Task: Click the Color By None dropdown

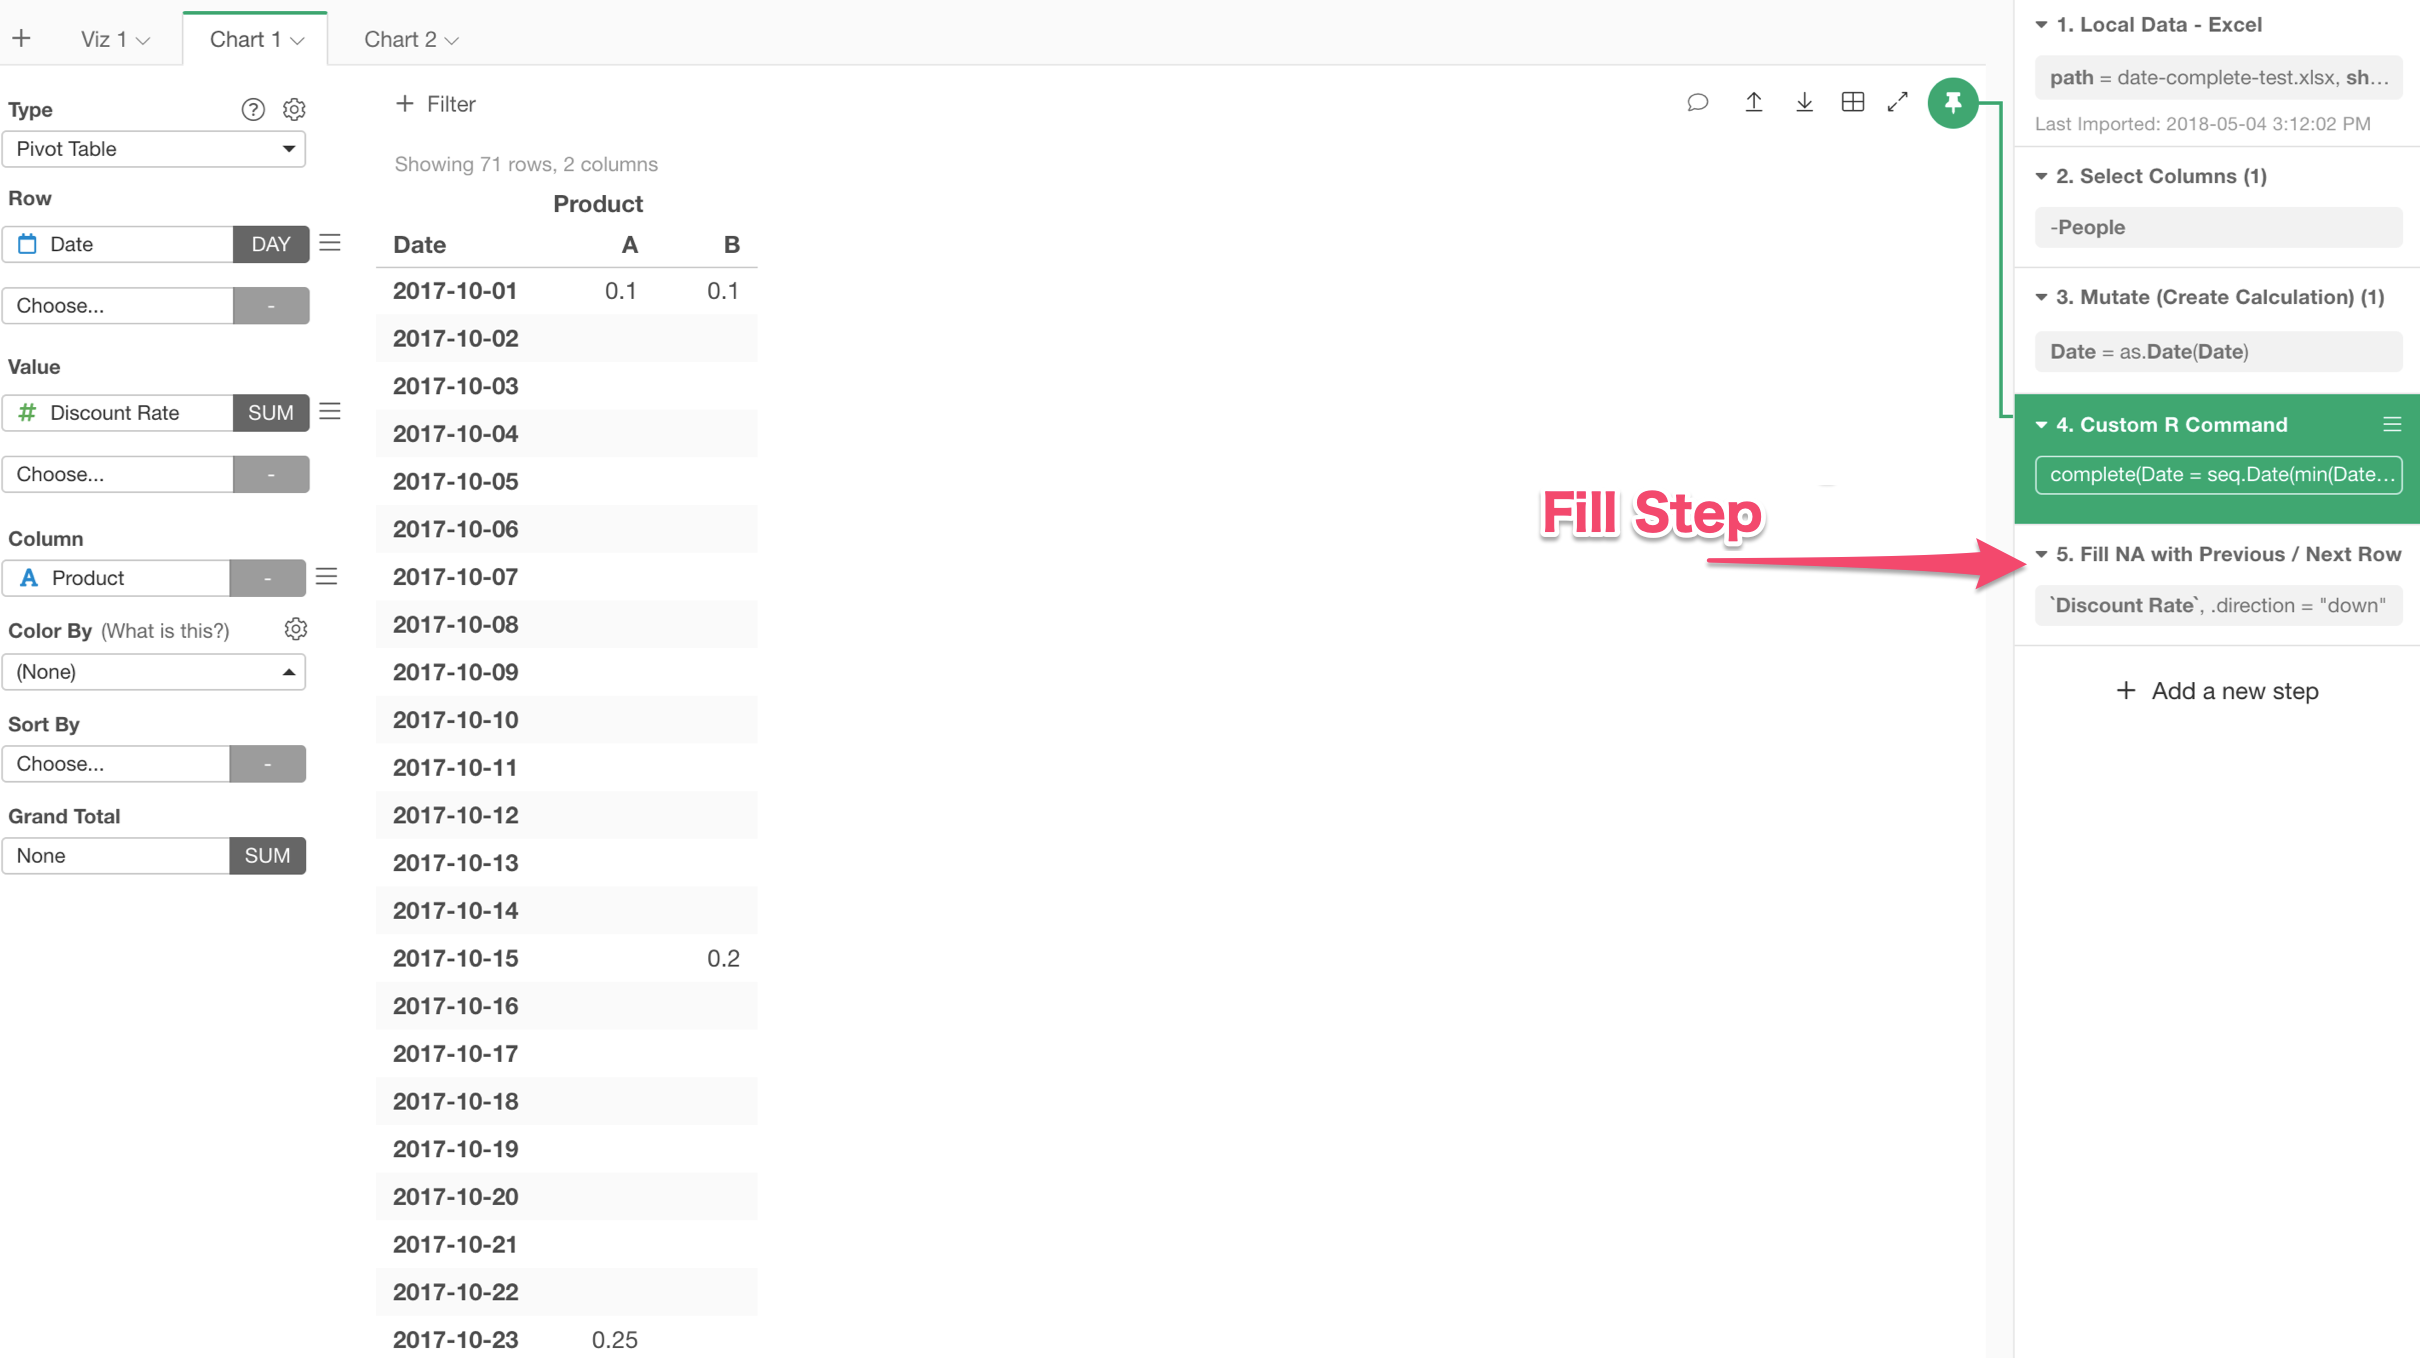Action: click(158, 672)
